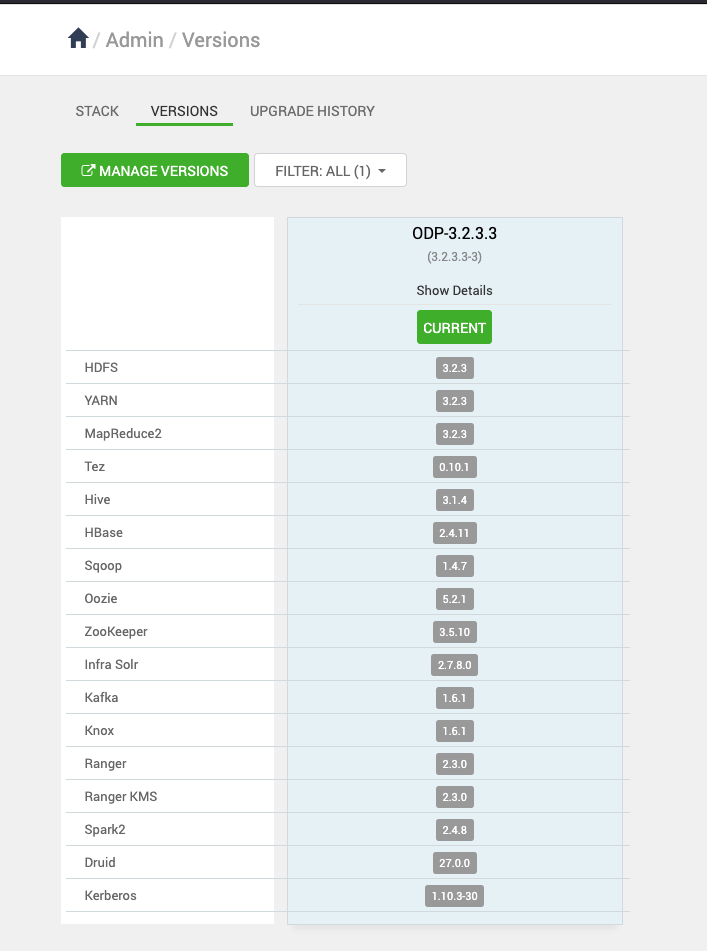
Task: Click the Tez 0.10.1 version badge
Action: tap(454, 467)
